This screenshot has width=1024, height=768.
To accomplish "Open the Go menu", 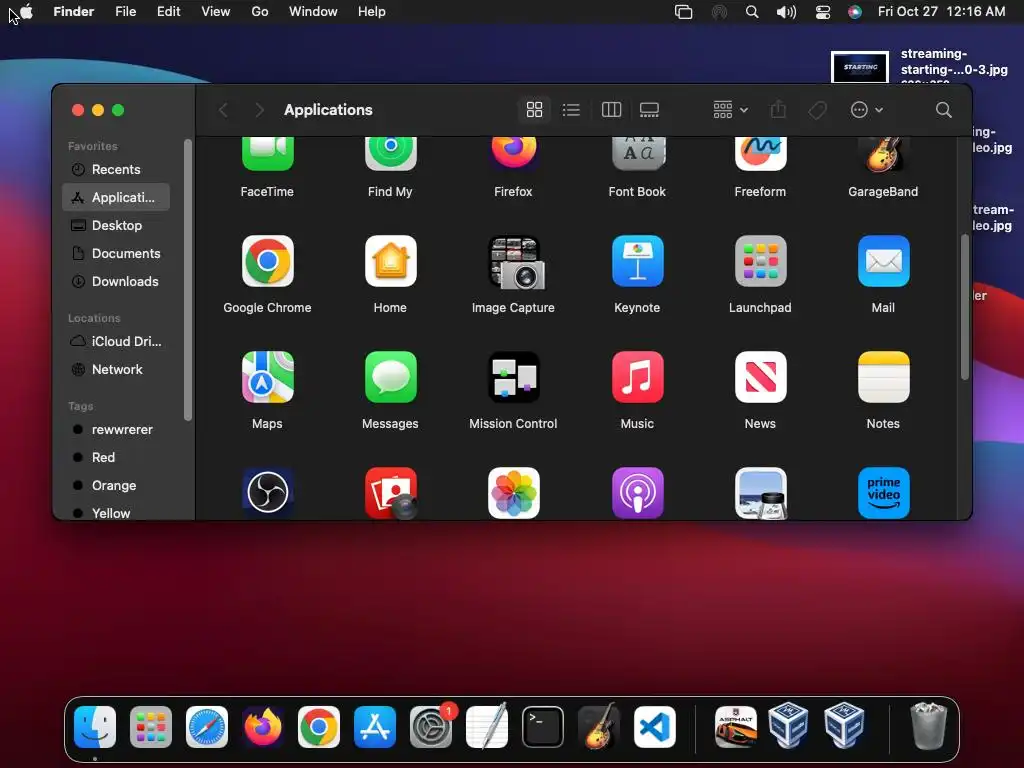I will [x=260, y=12].
